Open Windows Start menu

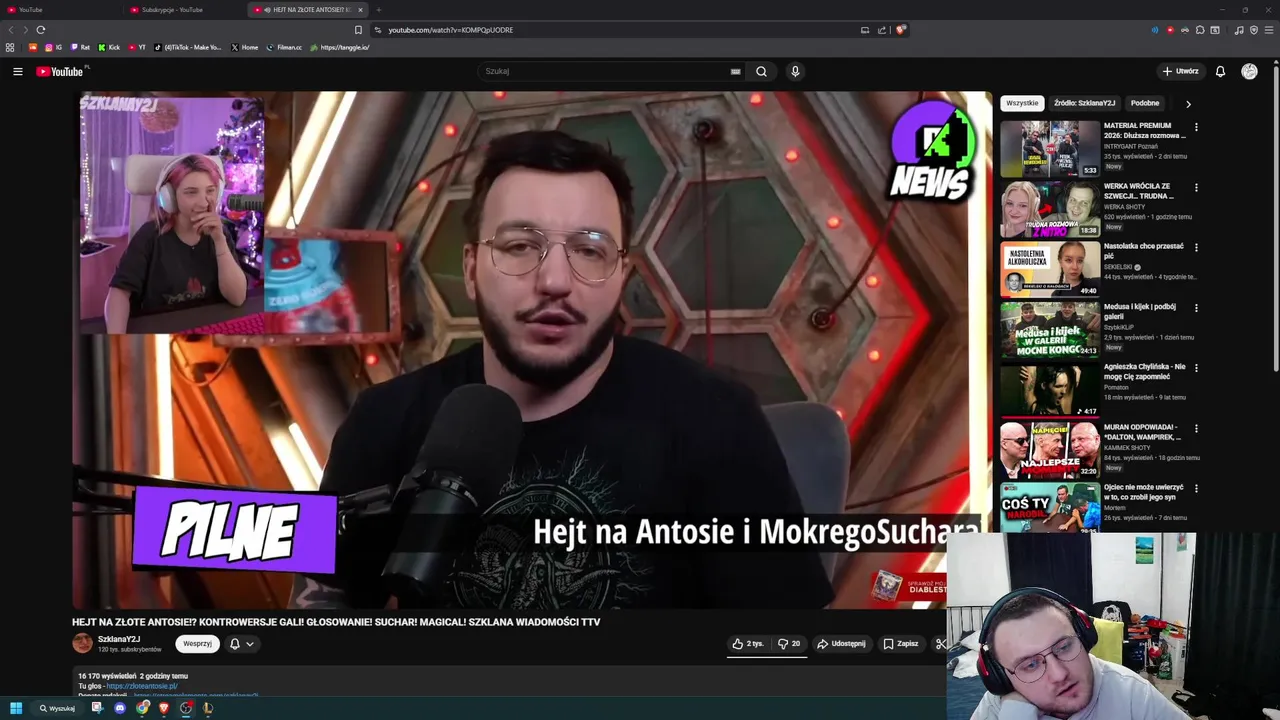(16, 708)
